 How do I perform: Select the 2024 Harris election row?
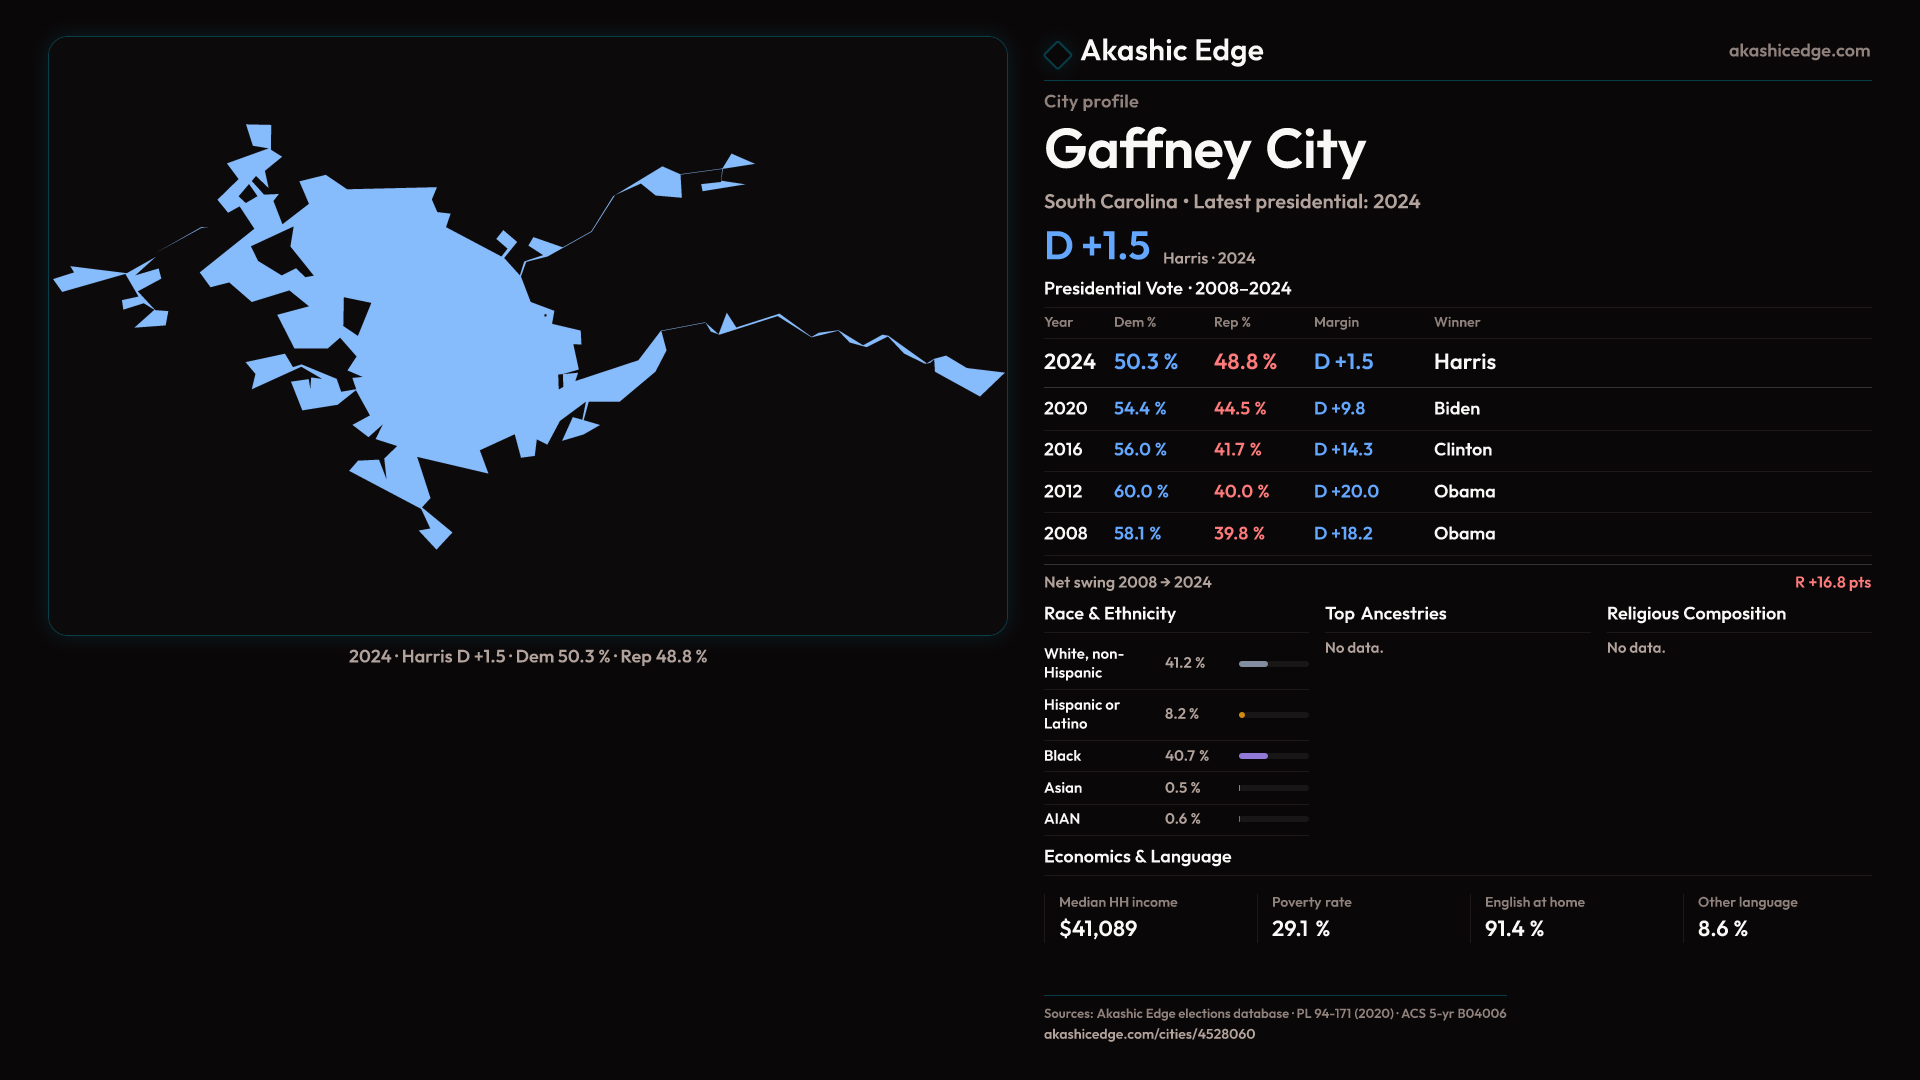point(1456,362)
